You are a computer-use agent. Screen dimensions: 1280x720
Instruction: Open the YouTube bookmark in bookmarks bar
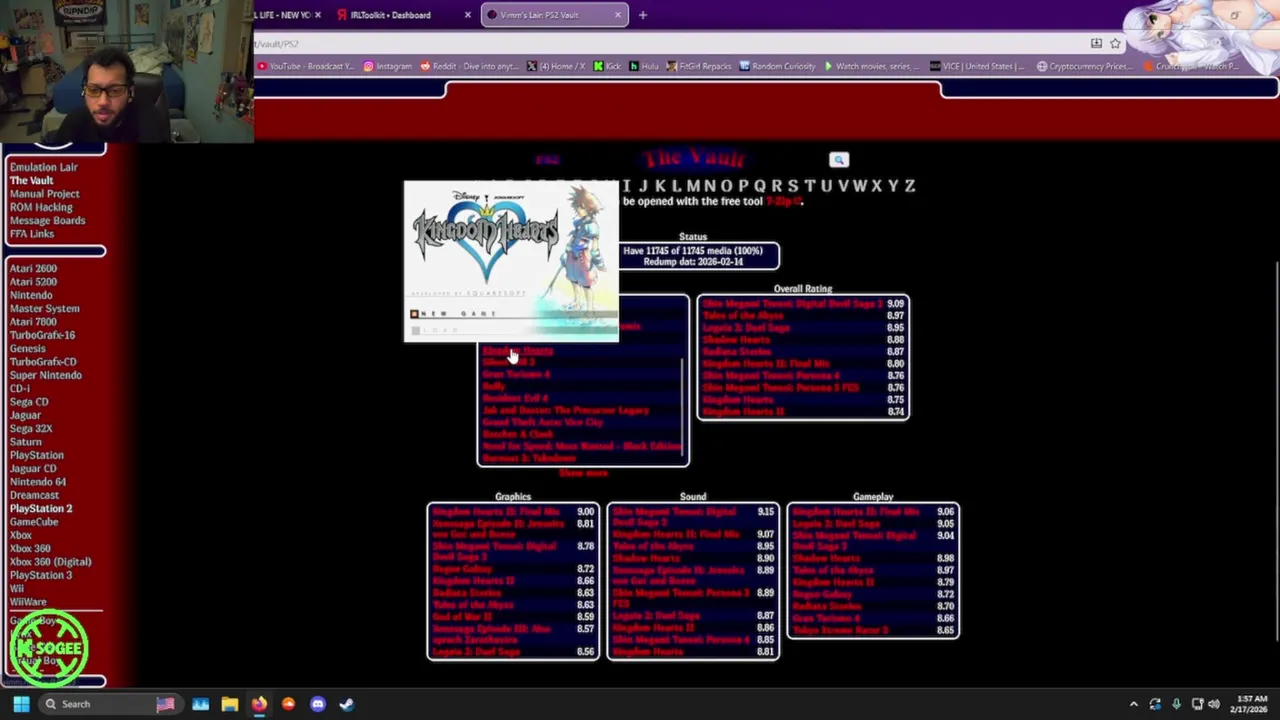tap(304, 66)
